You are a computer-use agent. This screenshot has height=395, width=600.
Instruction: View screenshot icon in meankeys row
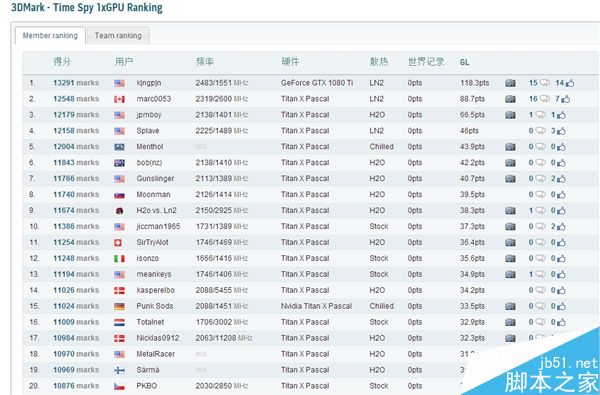click(x=510, y=274)
